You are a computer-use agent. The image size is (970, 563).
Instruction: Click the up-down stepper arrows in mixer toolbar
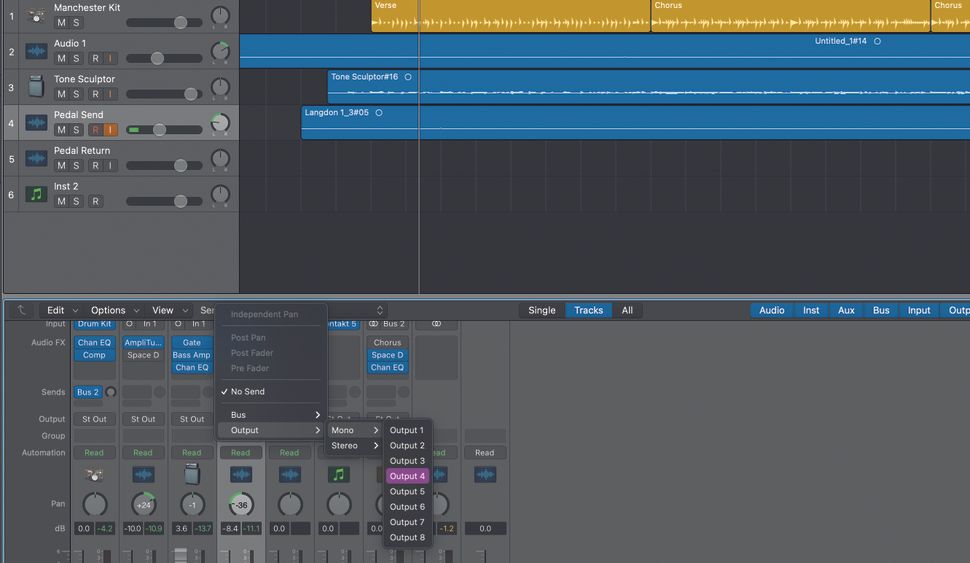pos(380,310)
